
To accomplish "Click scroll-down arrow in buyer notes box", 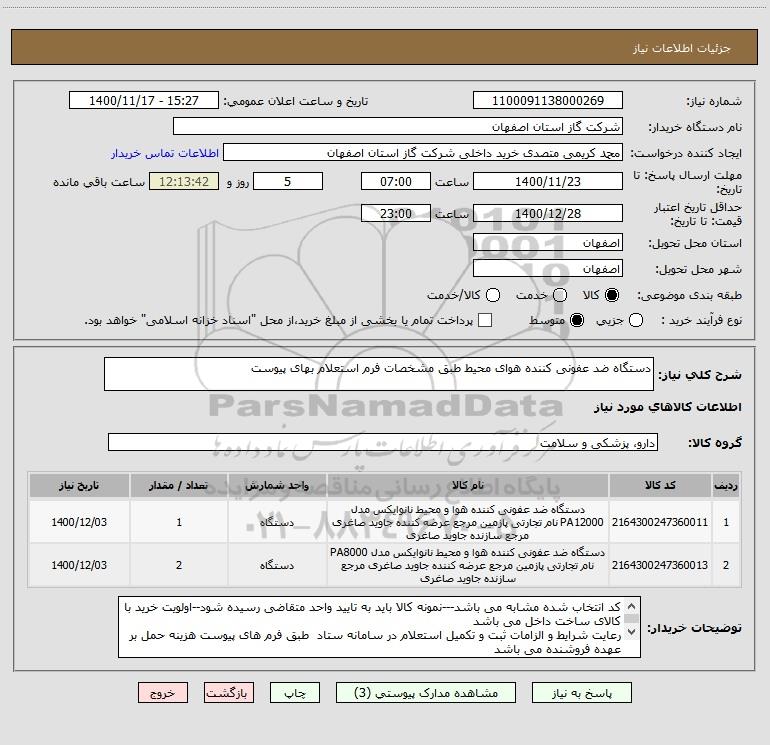I will (632, 632).
